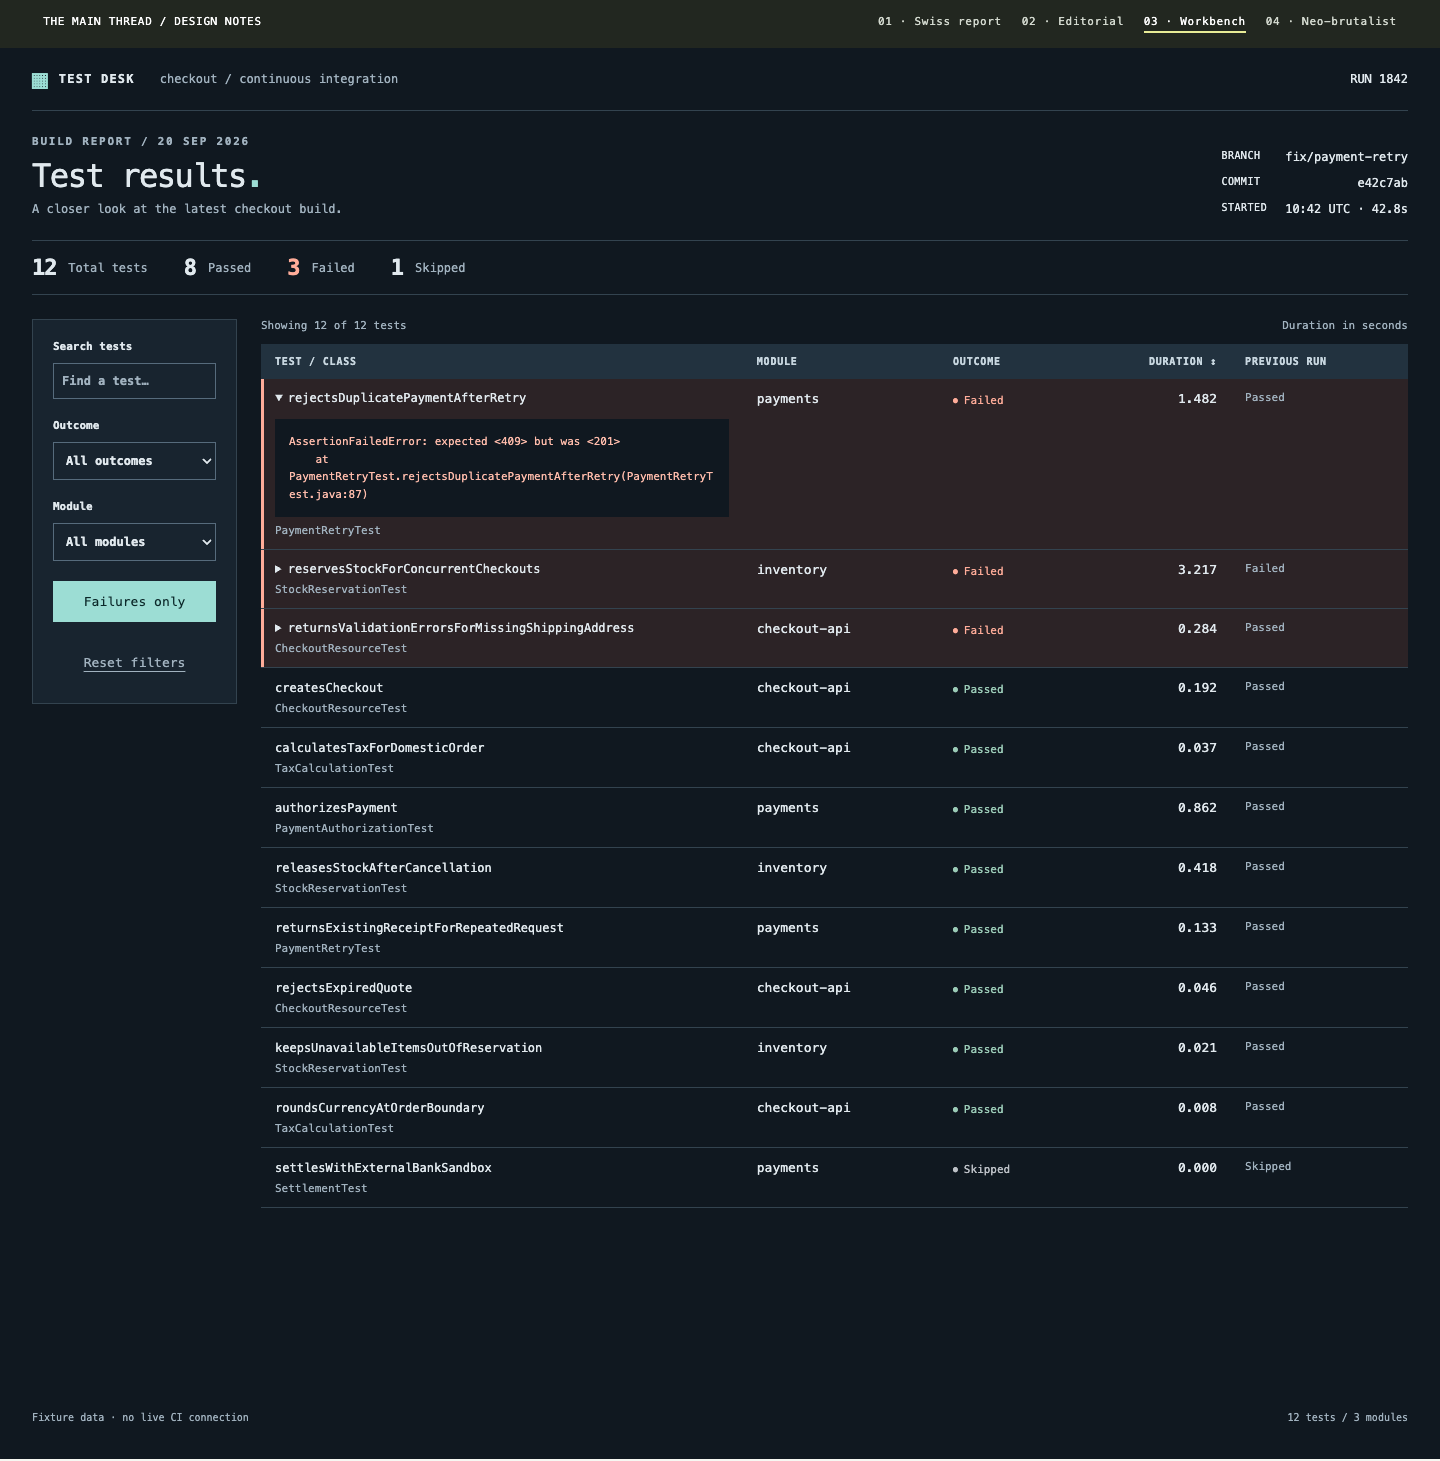Click the checkout / continuous integration breadcrumb

[x=279, y=79]
